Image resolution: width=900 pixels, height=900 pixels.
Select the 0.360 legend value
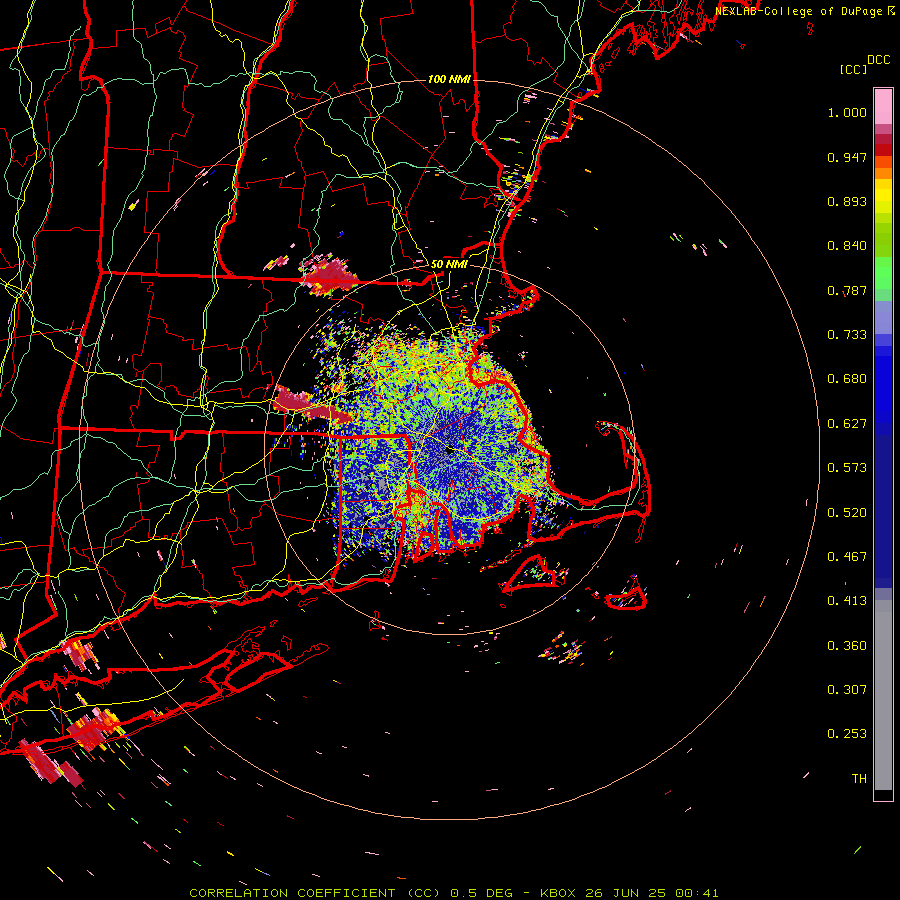(847, 646)
